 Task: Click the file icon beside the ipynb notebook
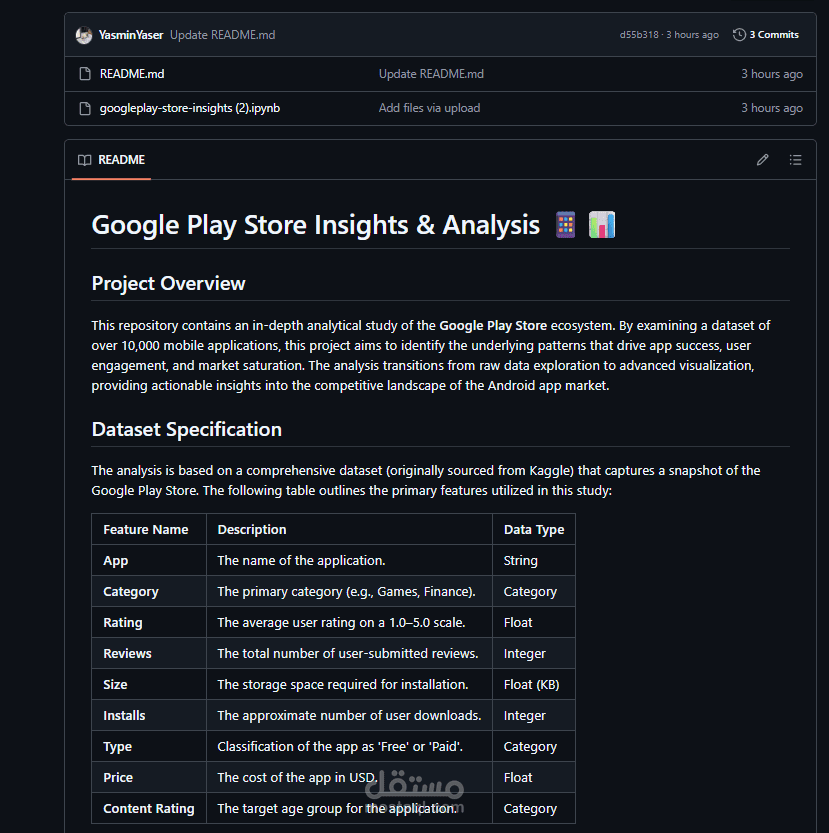85,107
